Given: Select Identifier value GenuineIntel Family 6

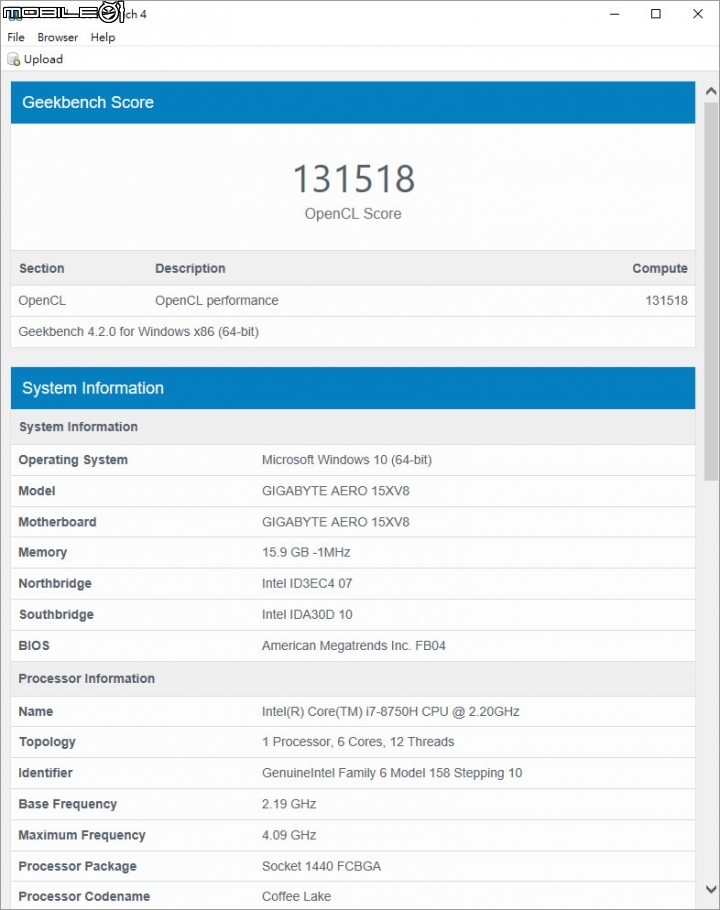Looking at the screenshot, I should pyautogui.click(x=392, y=773).
